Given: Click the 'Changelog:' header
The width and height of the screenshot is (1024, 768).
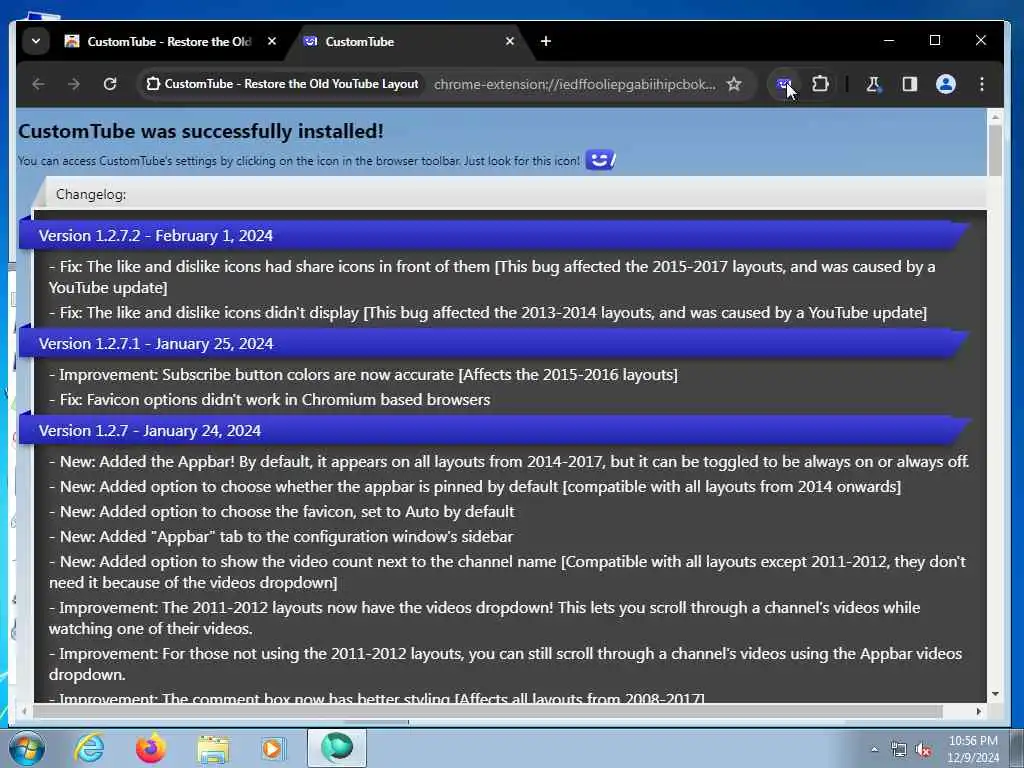Looking at the screenshot, I should (x=91, y=195).
